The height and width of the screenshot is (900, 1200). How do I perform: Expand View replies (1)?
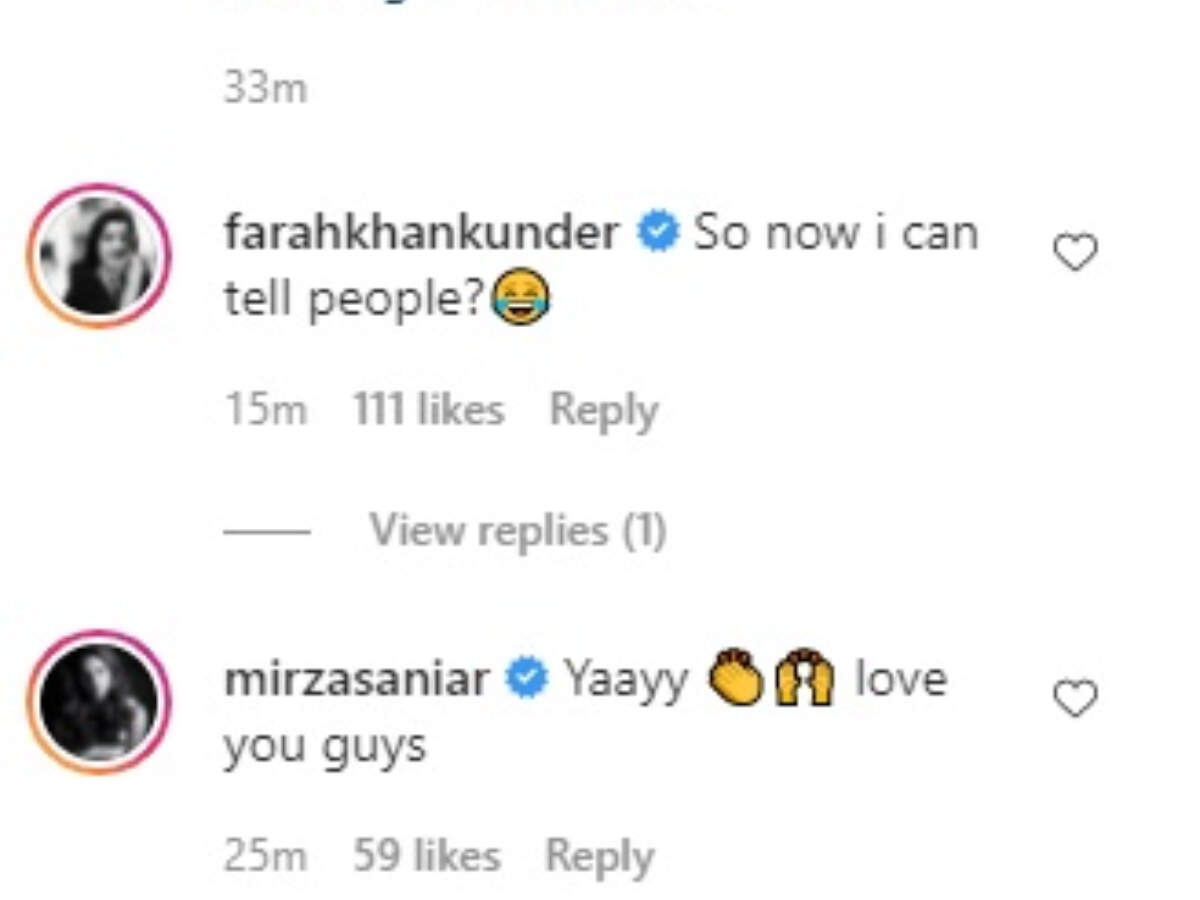[x=517, y=530]
